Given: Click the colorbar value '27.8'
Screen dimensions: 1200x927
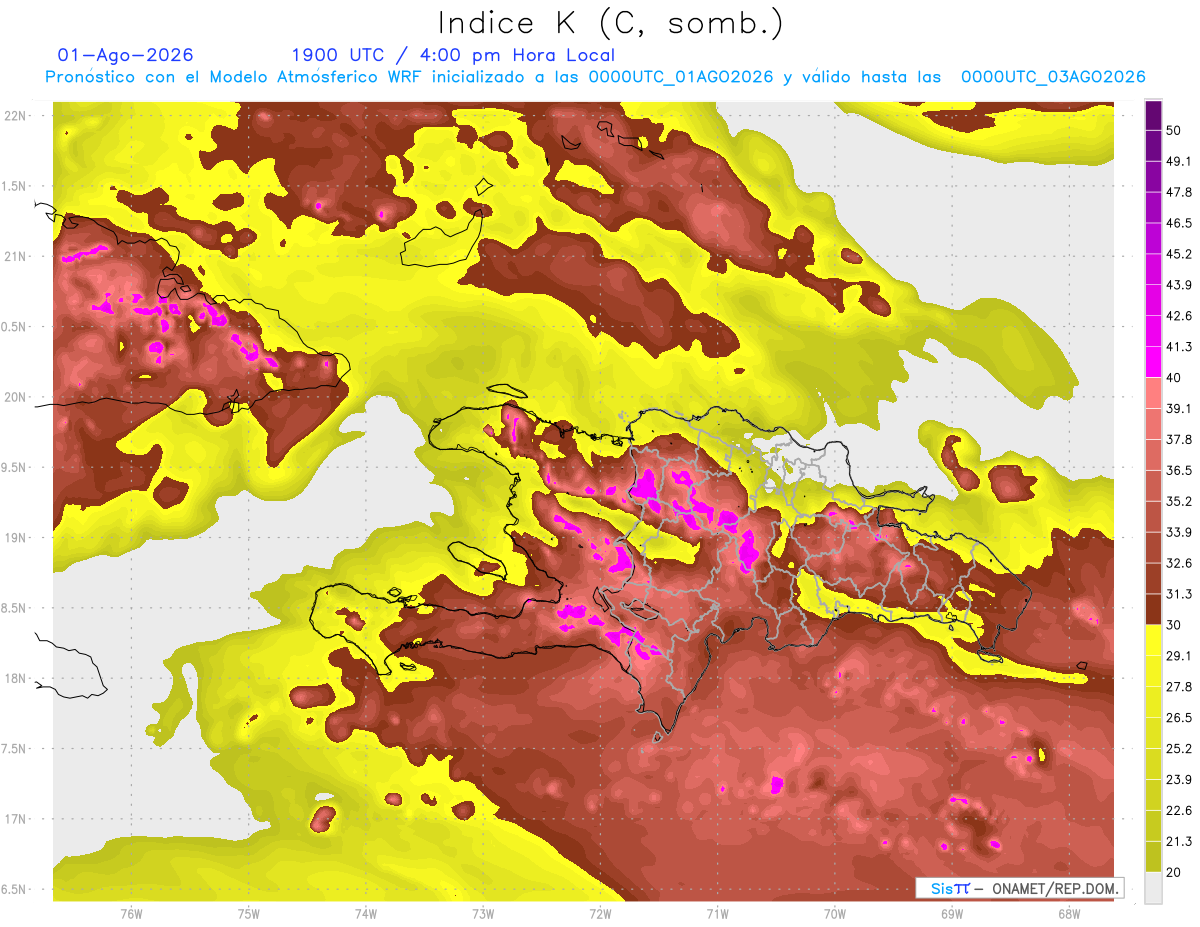Looking at the screenshot, I should 1178,687.
